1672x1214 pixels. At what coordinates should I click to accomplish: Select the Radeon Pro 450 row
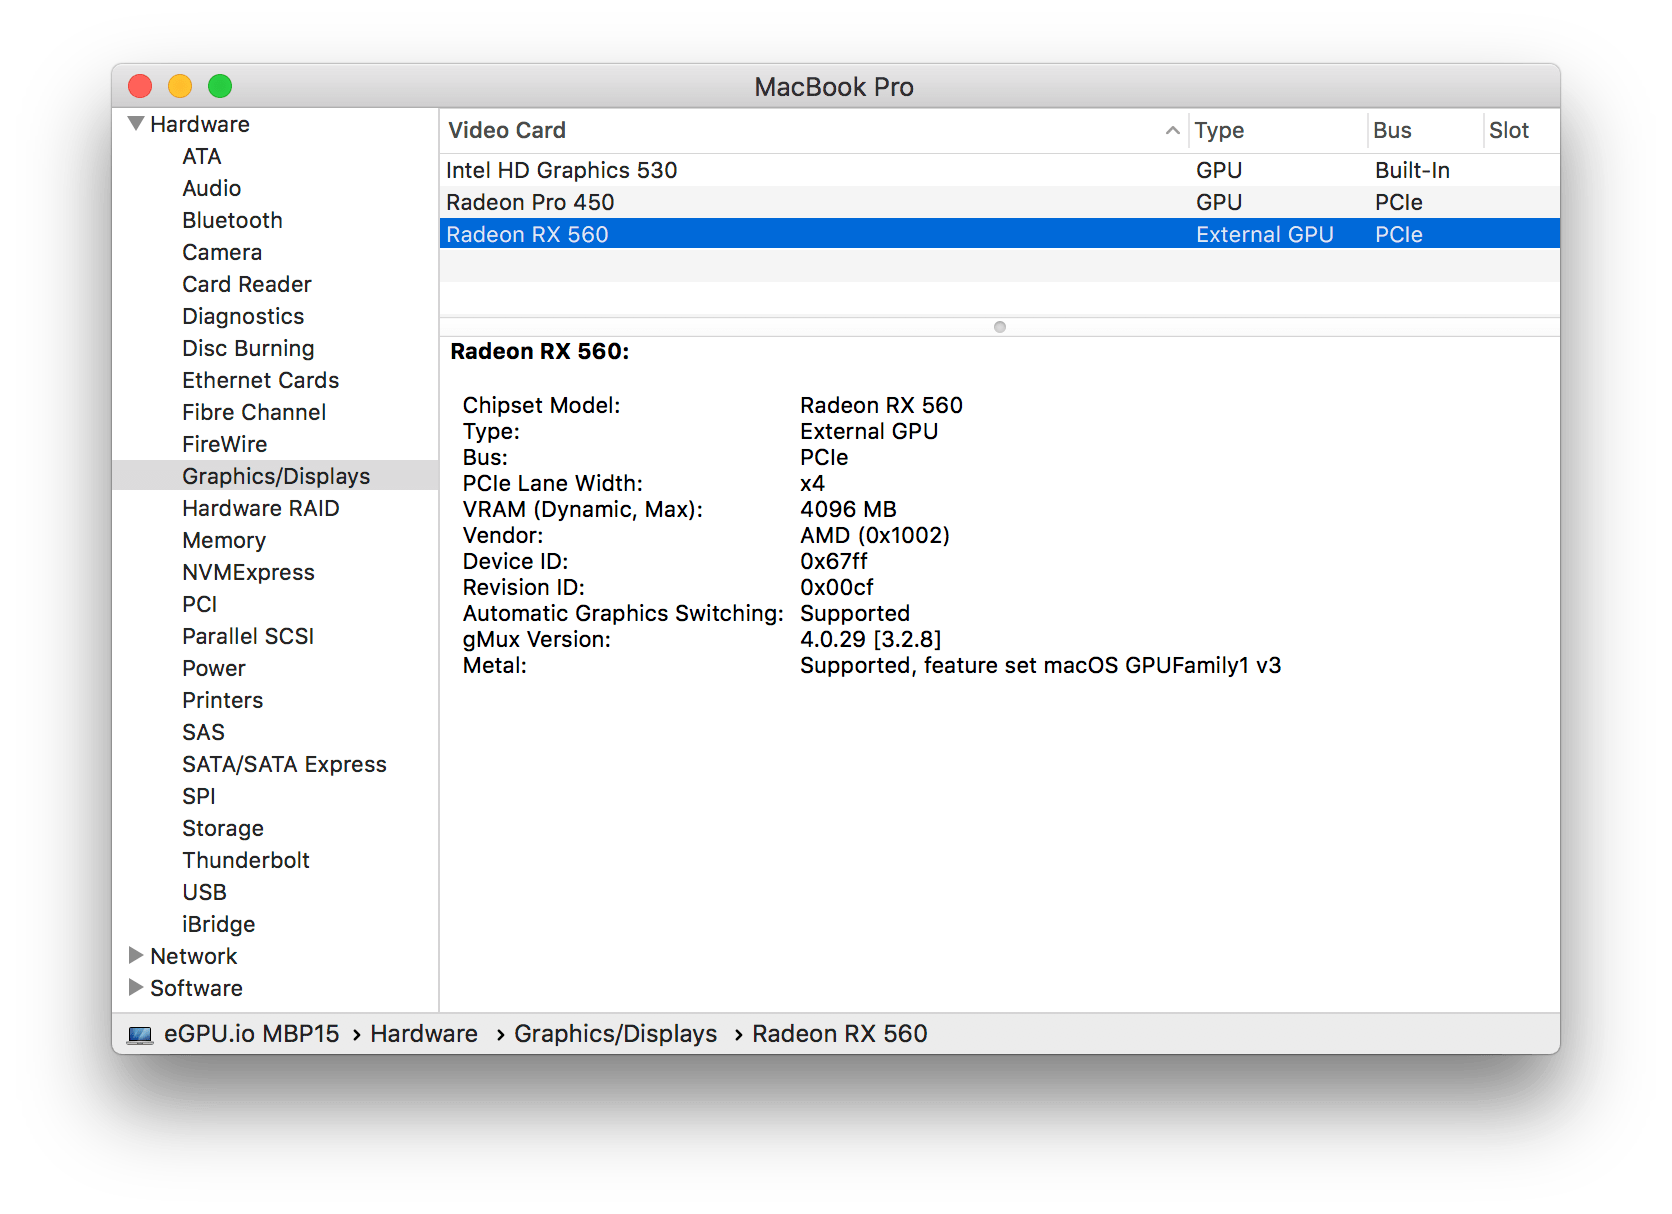click(1000, 202)
